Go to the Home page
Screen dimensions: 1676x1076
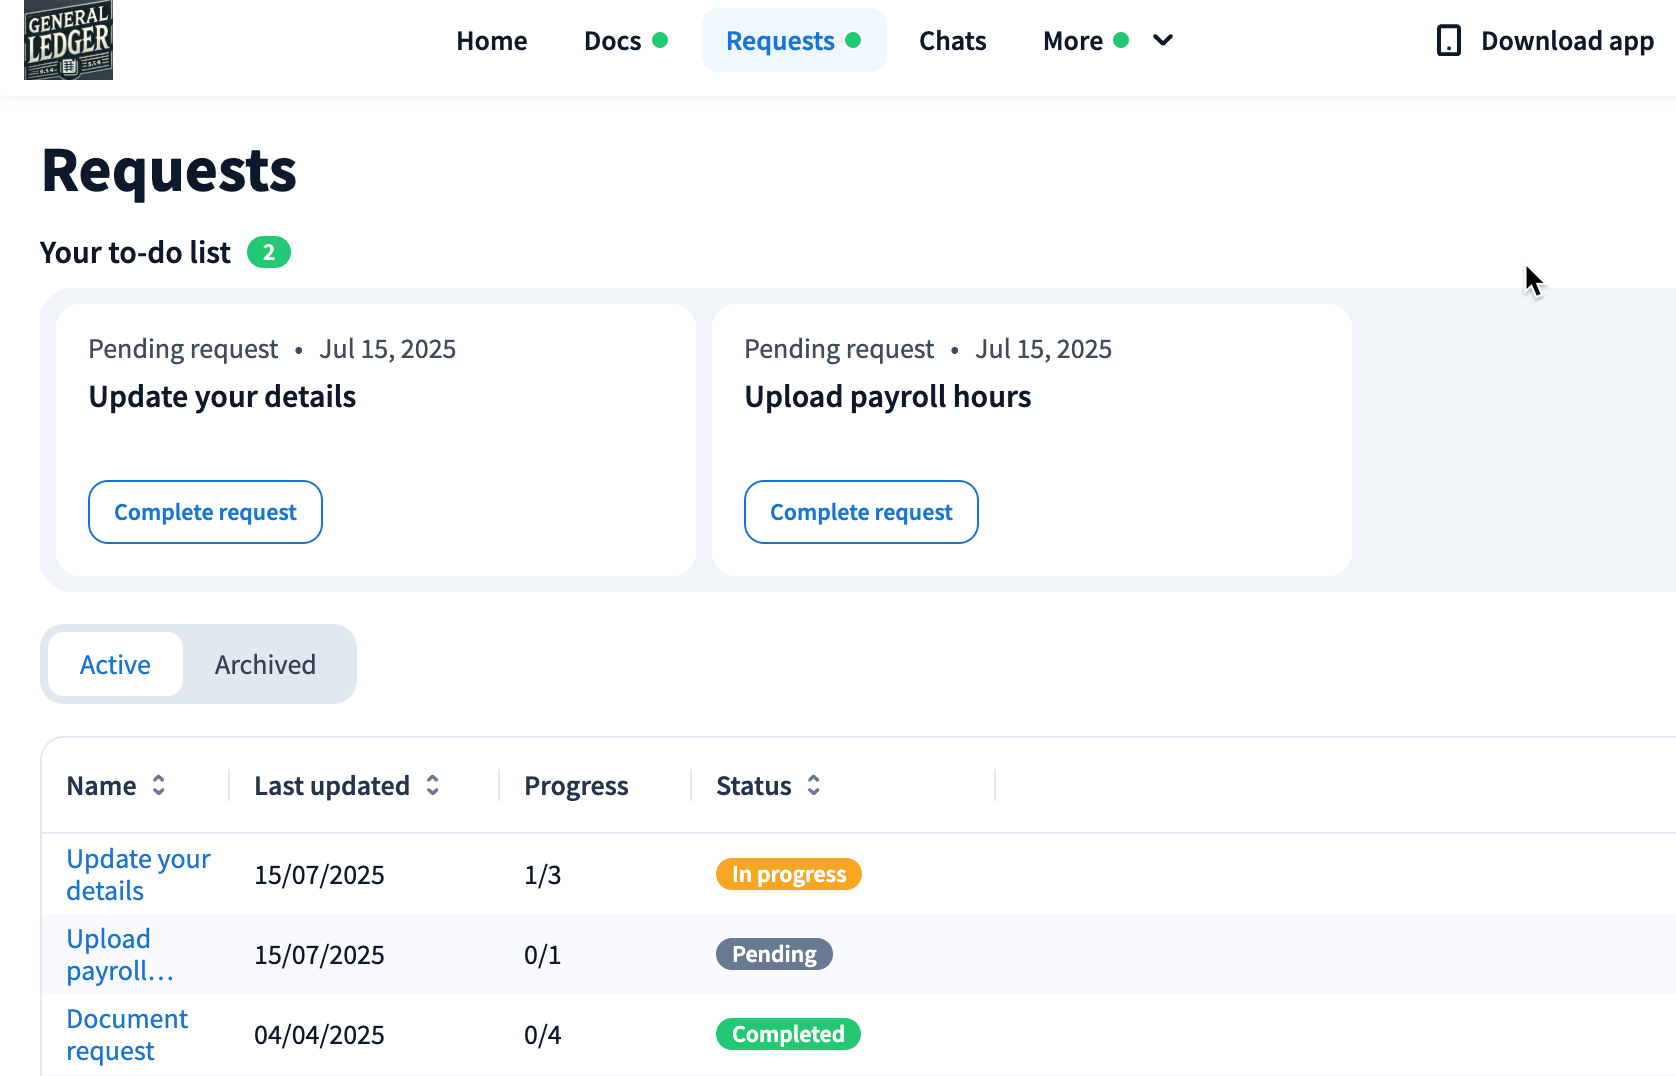[491, 41]
